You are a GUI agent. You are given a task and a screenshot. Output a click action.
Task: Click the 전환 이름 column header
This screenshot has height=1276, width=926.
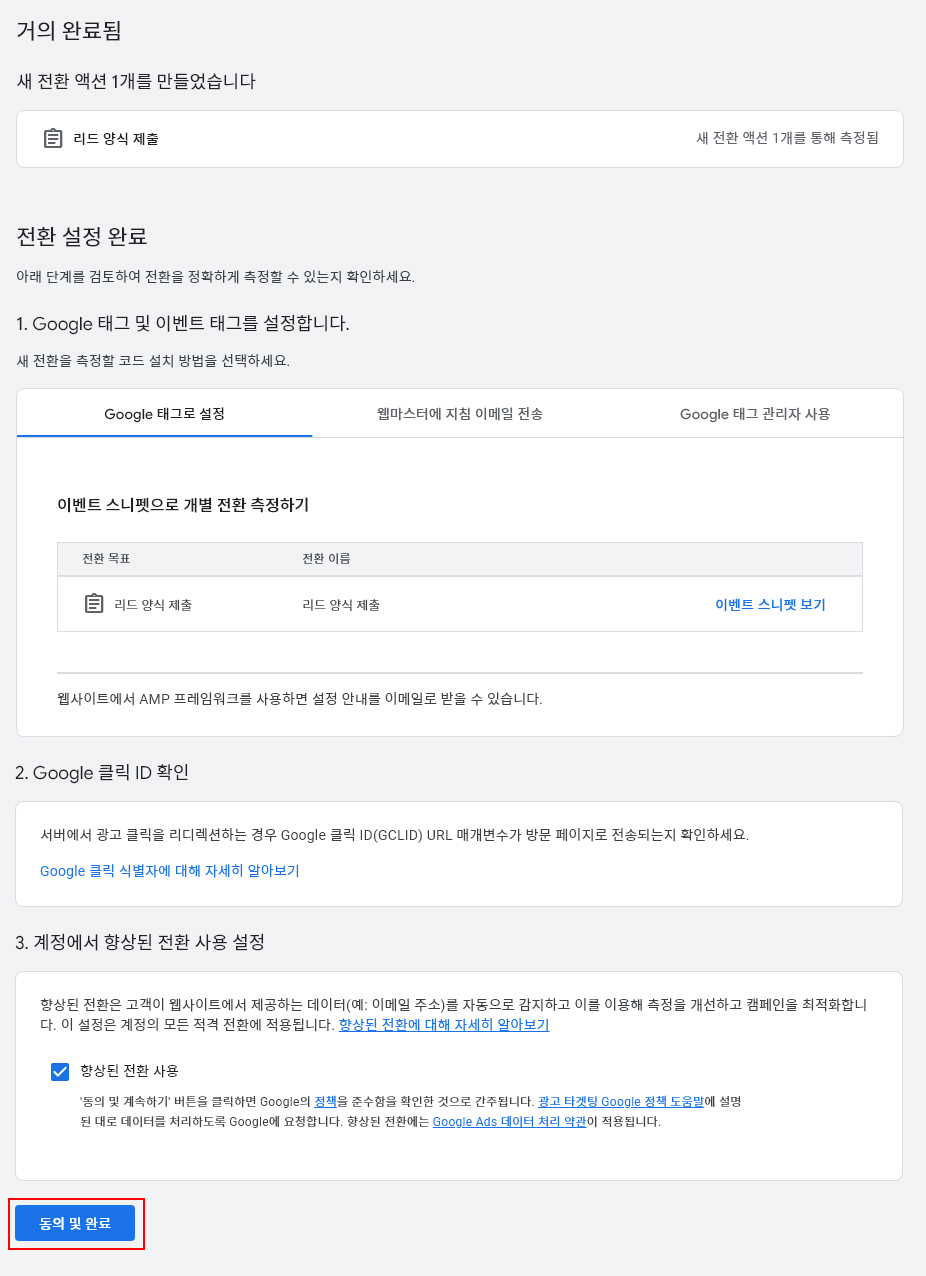pyautogui.click(x=326, y=558)
